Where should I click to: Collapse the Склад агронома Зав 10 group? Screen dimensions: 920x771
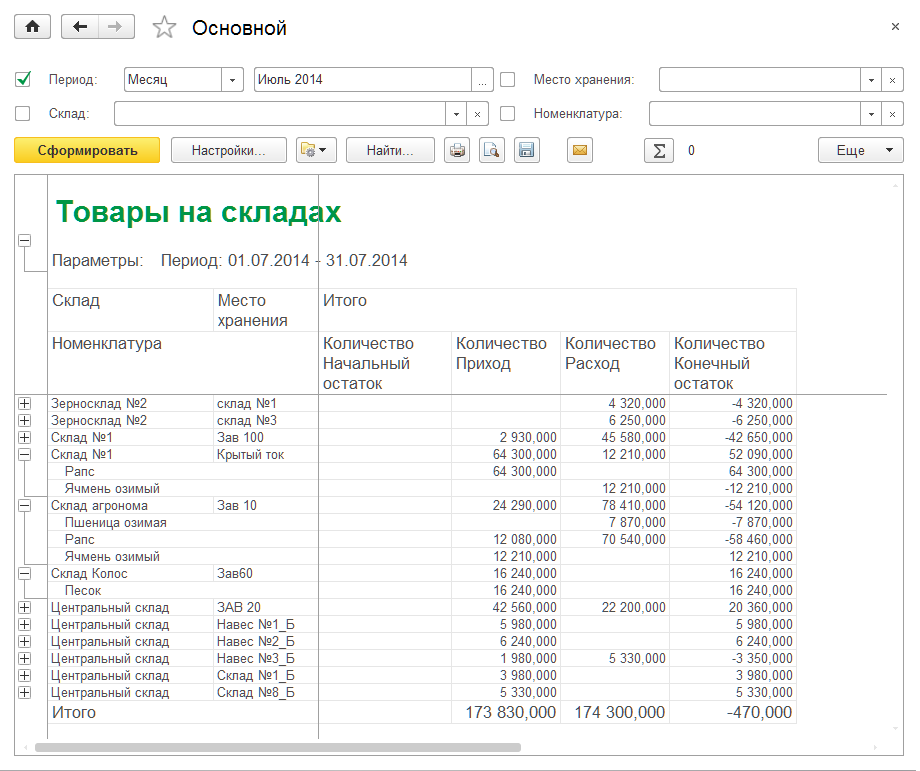click(x=25, y=506)
